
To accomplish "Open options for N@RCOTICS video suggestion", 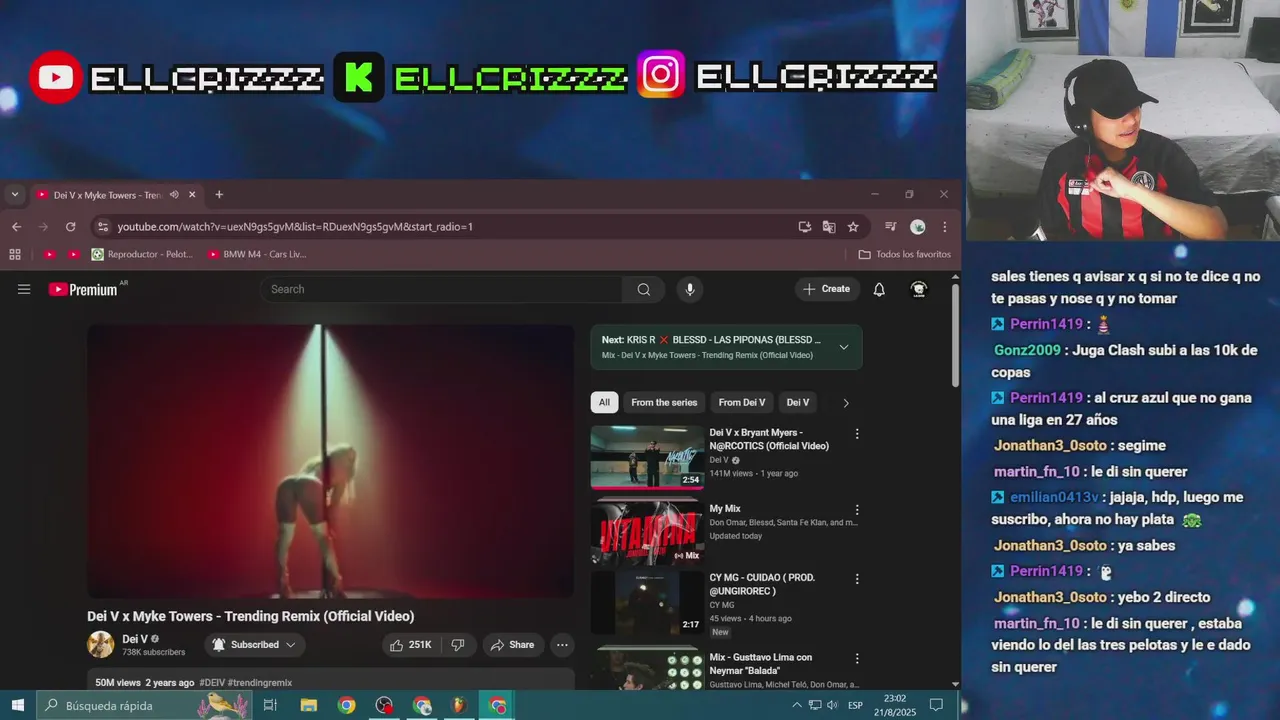I will point(857,434).
